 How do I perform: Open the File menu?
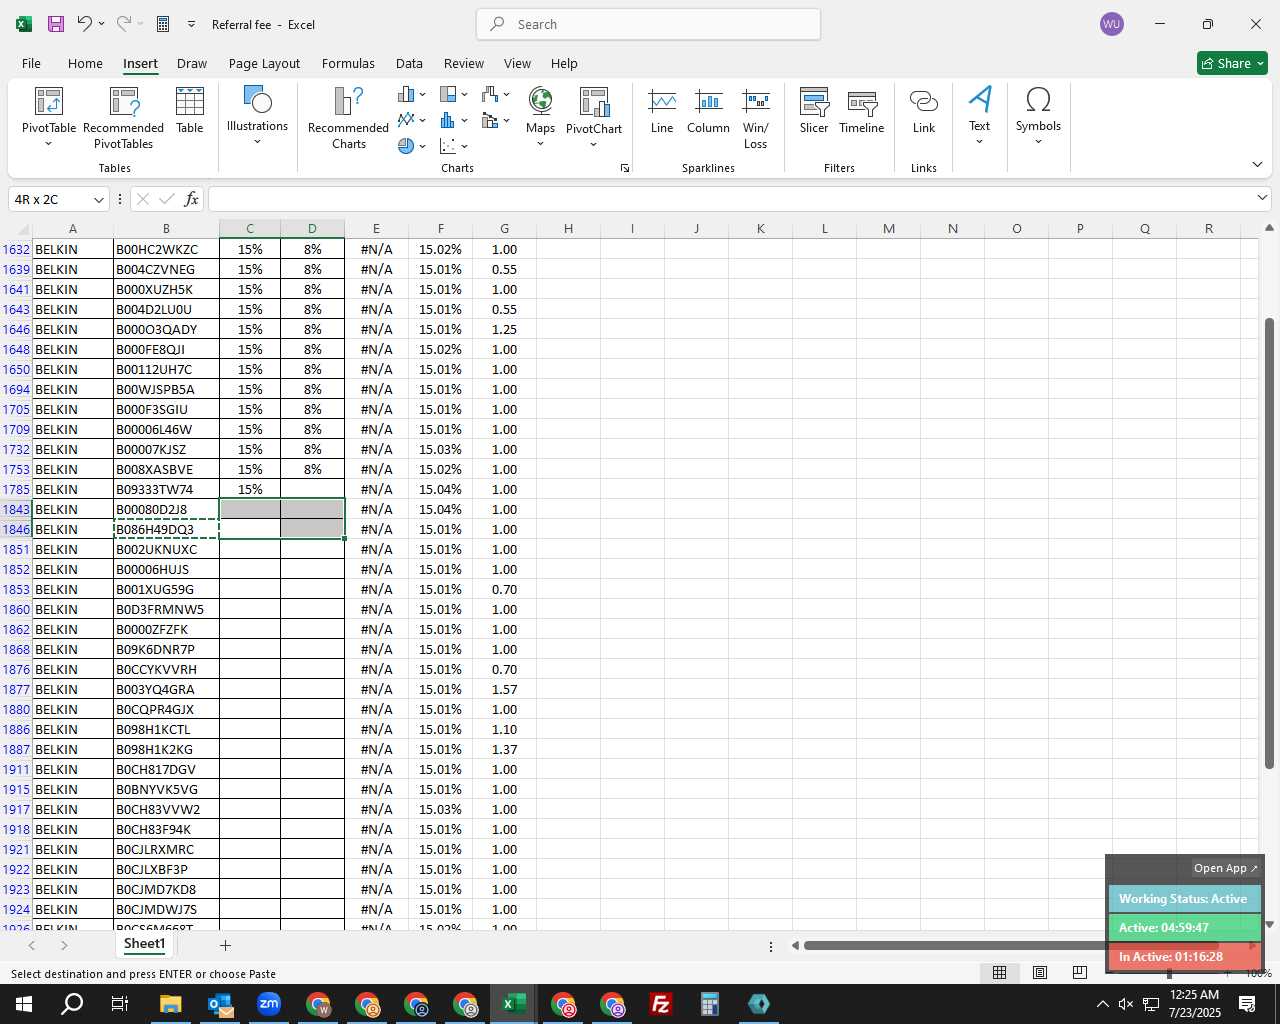point(31,63)
